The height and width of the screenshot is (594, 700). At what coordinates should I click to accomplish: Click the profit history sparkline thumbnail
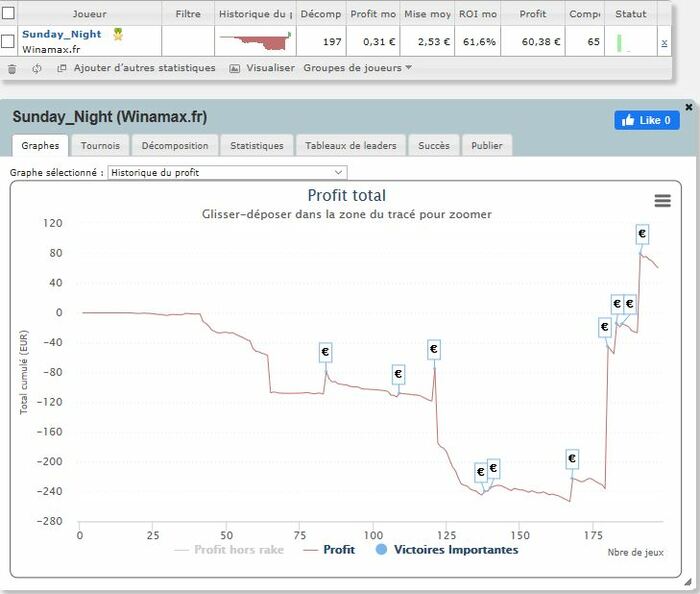(255, 41)
